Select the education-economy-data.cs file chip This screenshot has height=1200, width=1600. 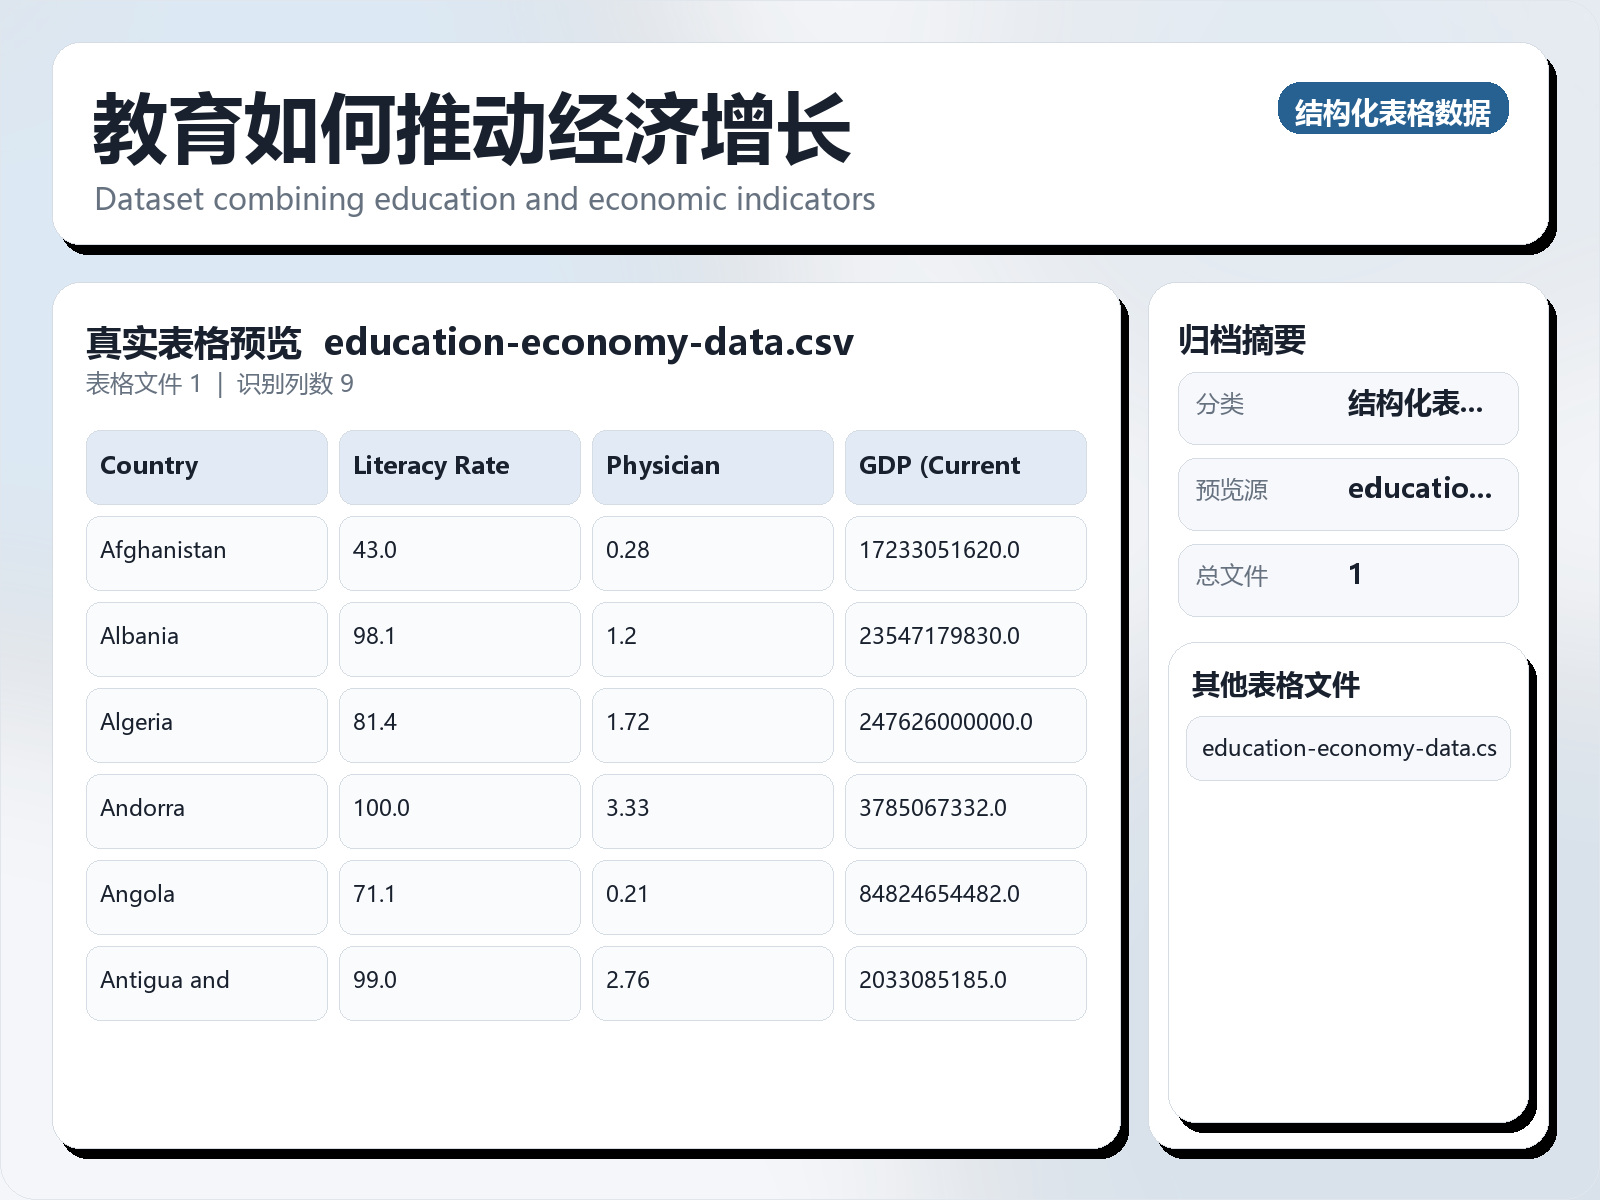[x=1347, y=747]
